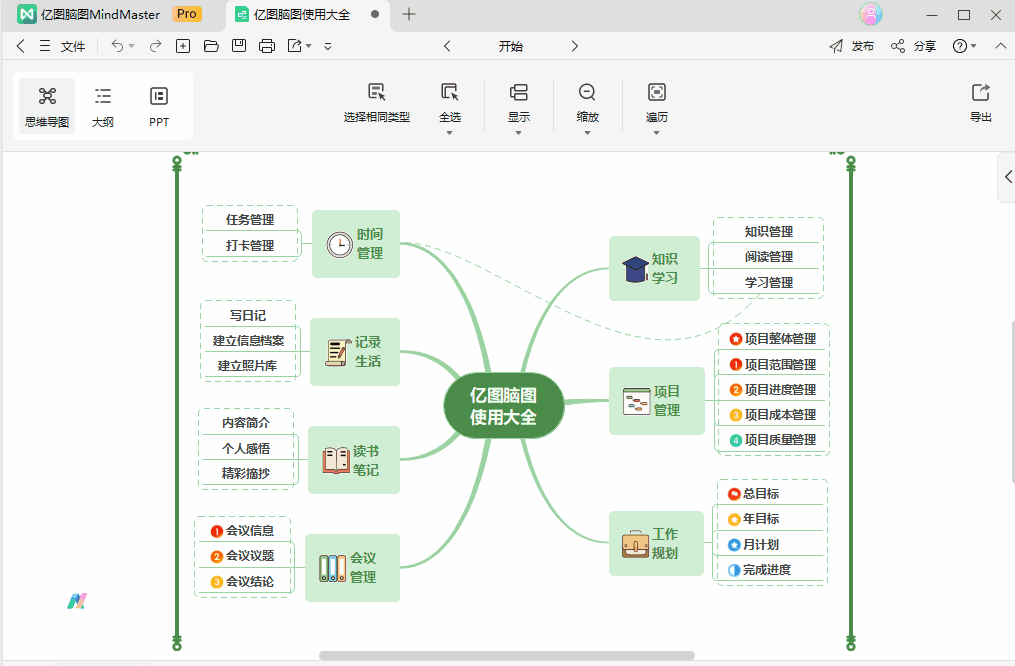Click the 项目质量管理 subtopic
The height and width of the screenshot is (666, 1015).
773,440
